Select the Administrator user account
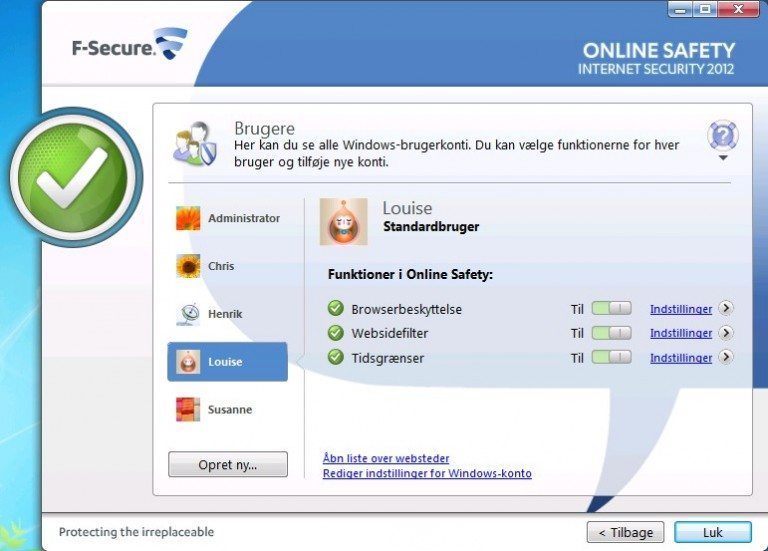Image resolution: width=768 pixels, height=551 pixels. point(228,218)
